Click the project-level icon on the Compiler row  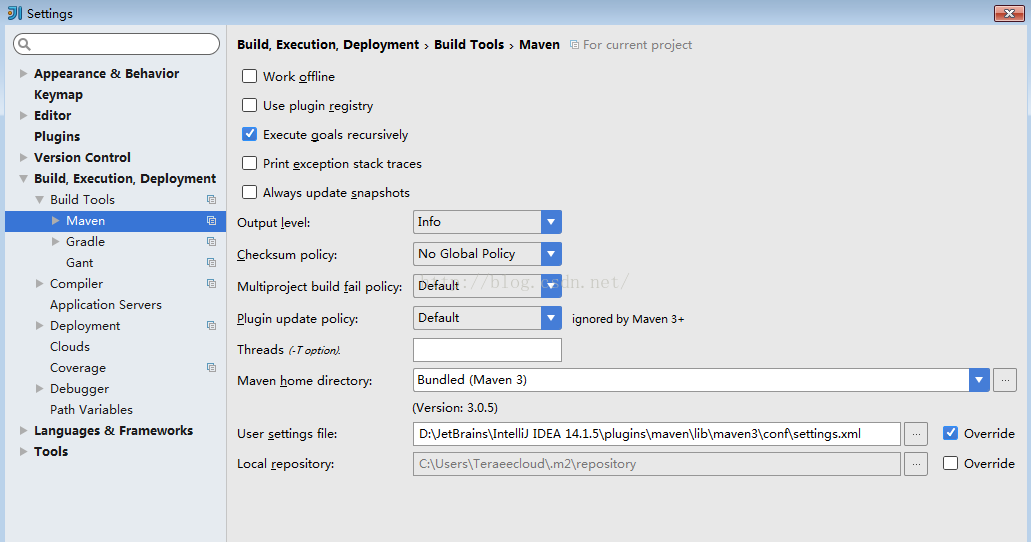pyautogui.click(x=211, y=283)
